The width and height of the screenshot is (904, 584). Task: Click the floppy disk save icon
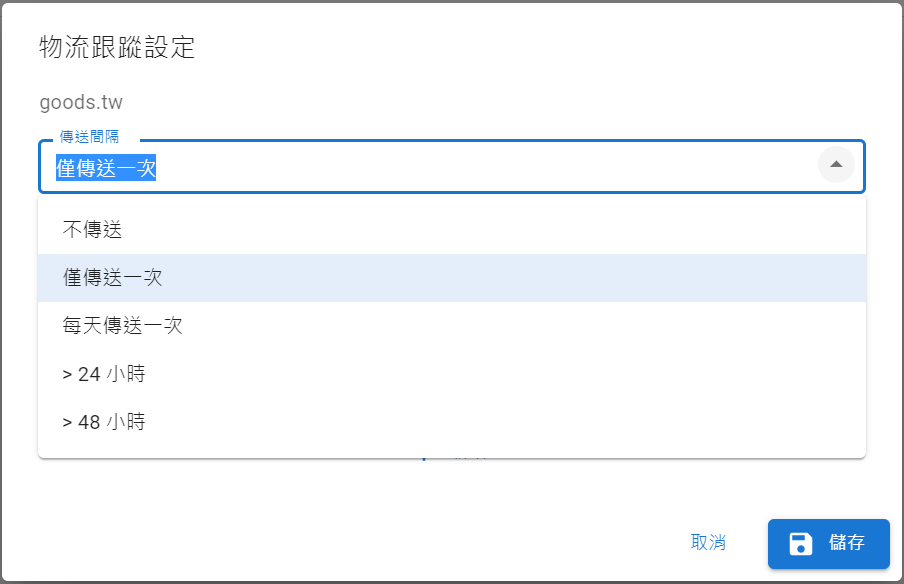tap(800, 544)
